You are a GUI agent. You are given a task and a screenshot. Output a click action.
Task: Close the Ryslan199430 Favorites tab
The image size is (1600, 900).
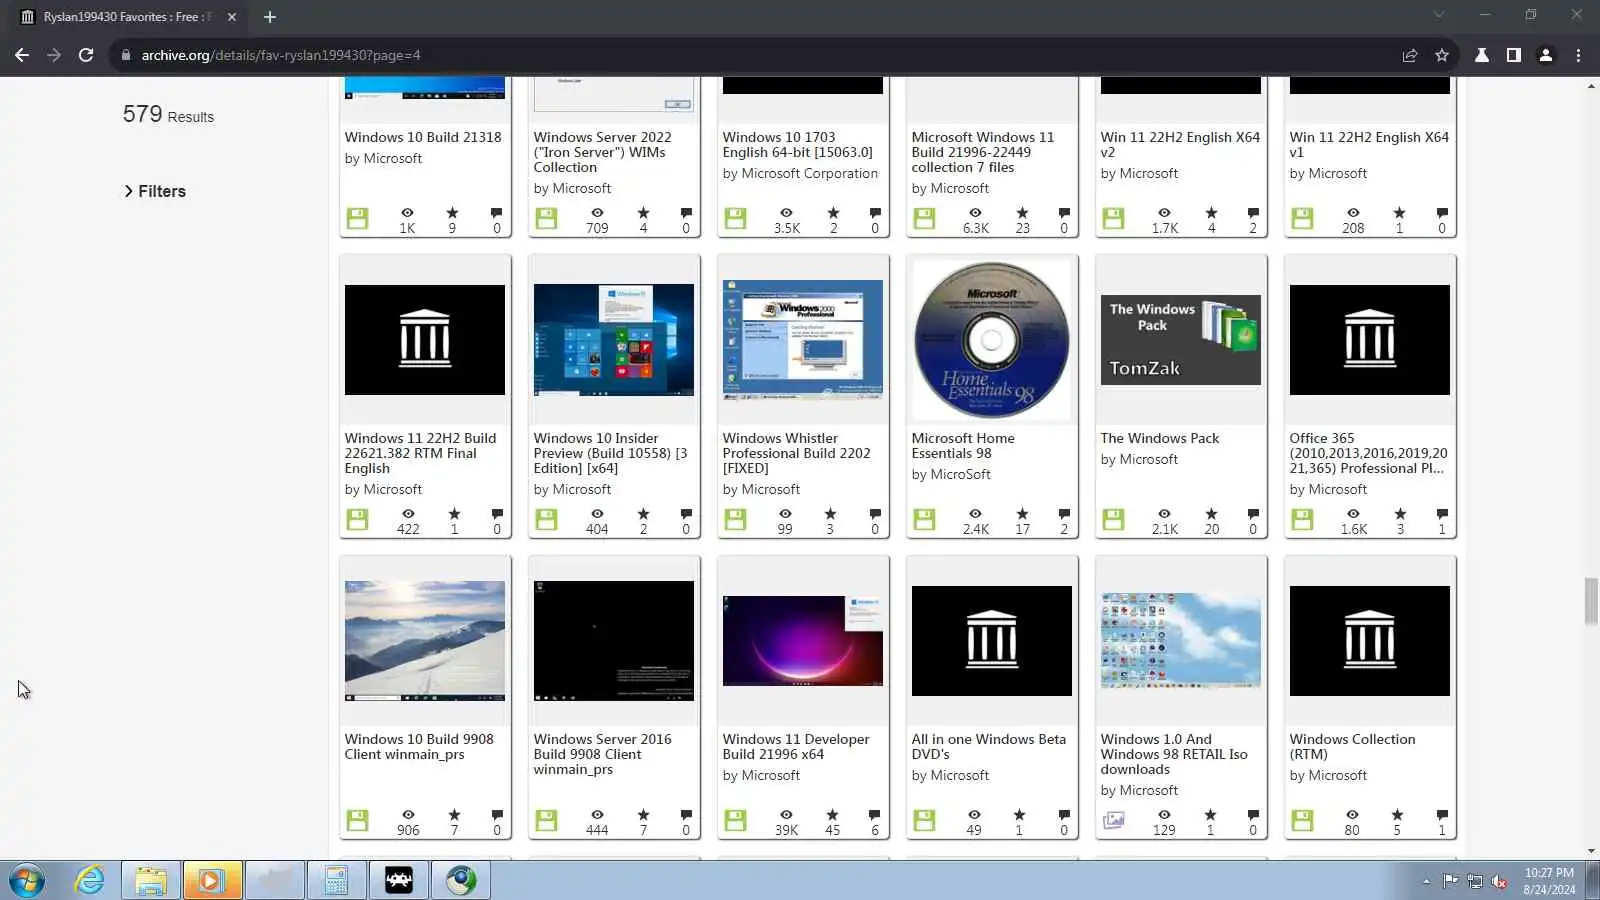232,17
